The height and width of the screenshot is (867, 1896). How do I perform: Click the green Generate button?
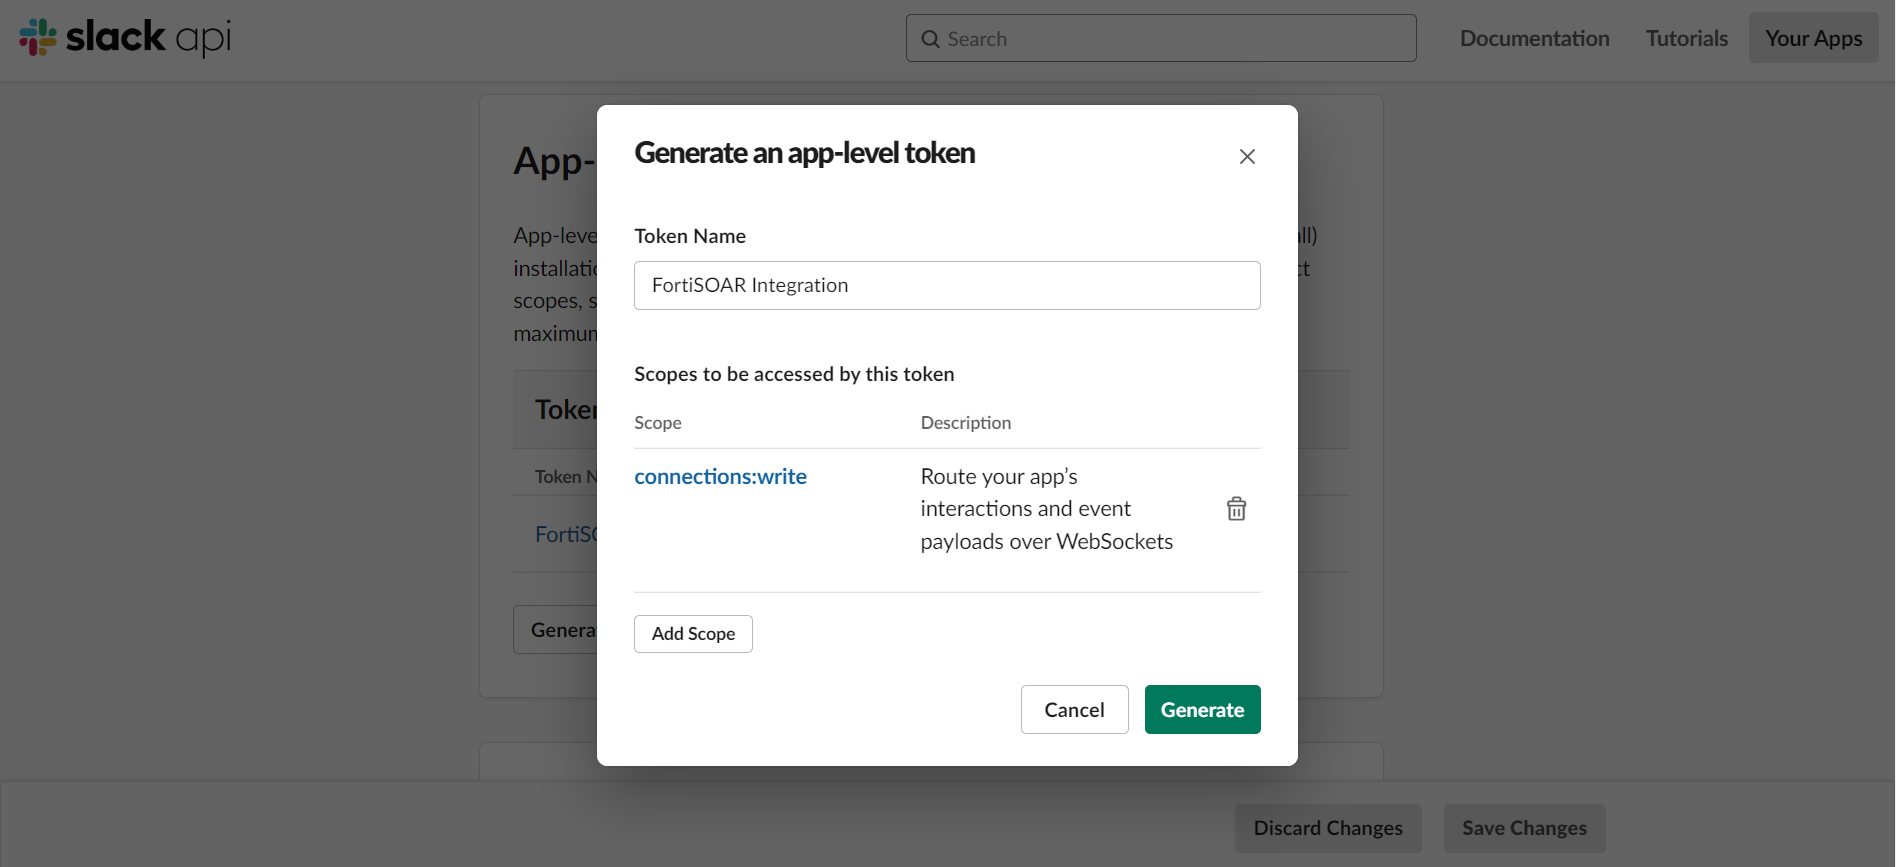pyautogui.click(x=1202, y=710)
